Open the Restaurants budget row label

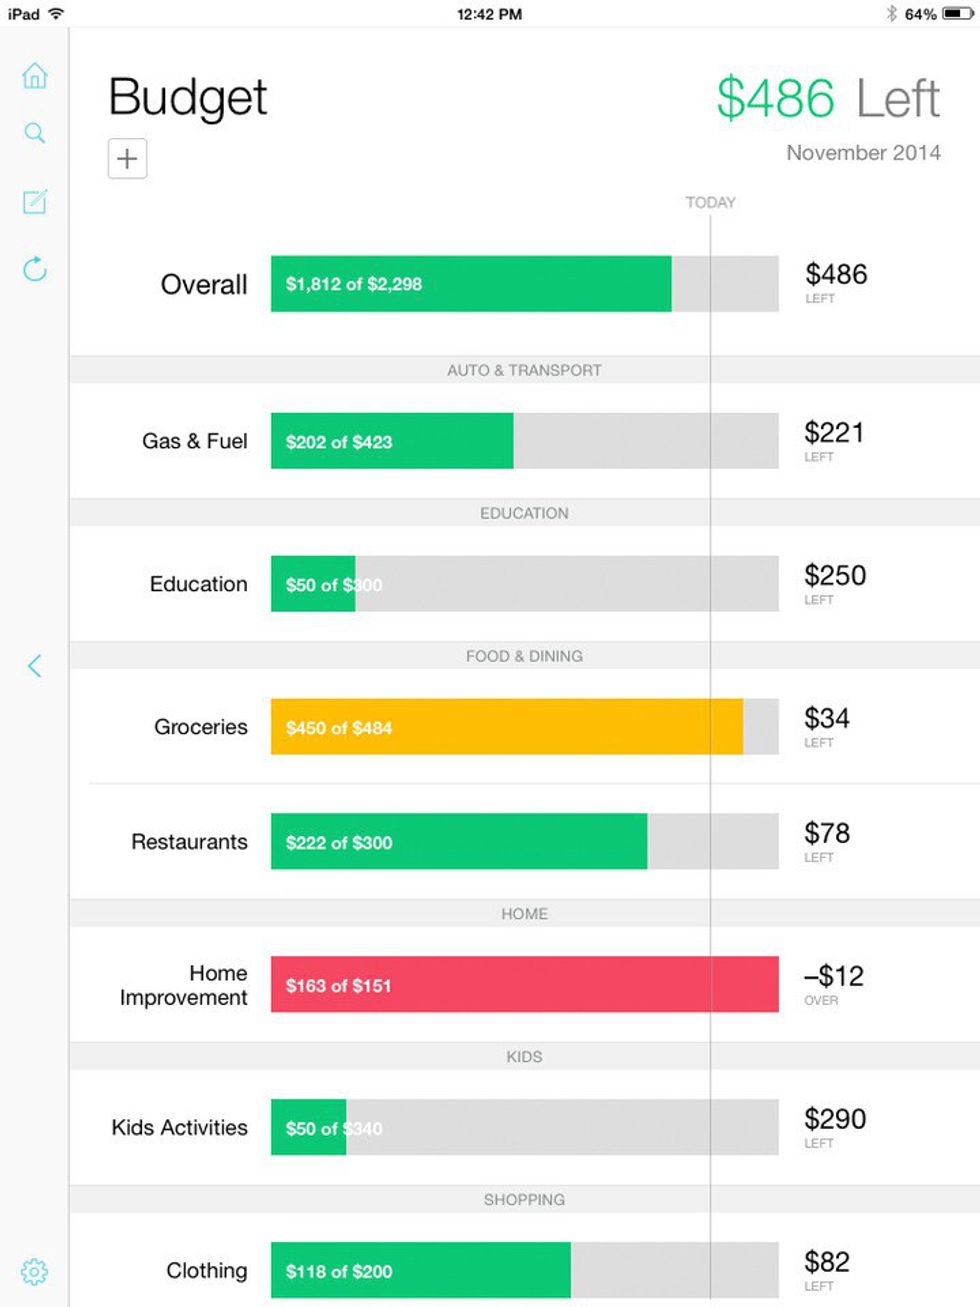tap(190, 842)
